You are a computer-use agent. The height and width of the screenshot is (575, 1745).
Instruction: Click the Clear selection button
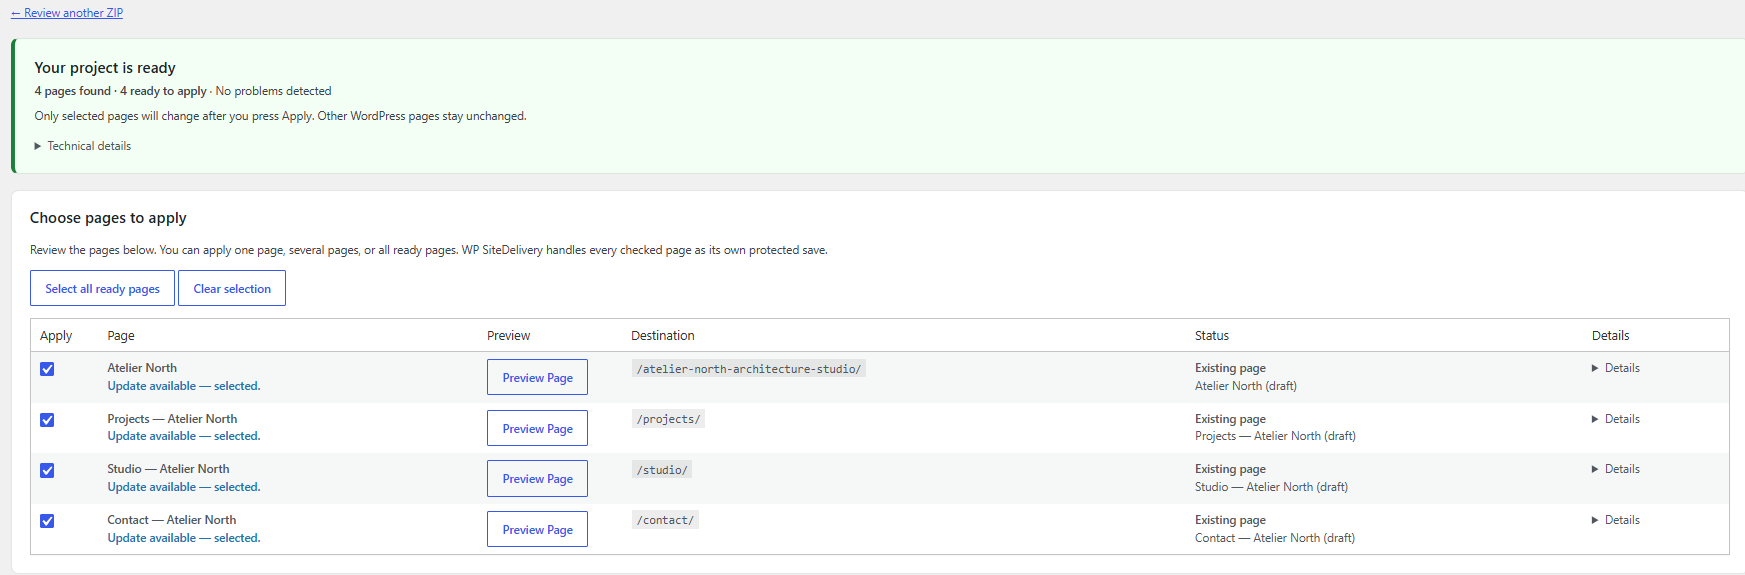[232, 288]
